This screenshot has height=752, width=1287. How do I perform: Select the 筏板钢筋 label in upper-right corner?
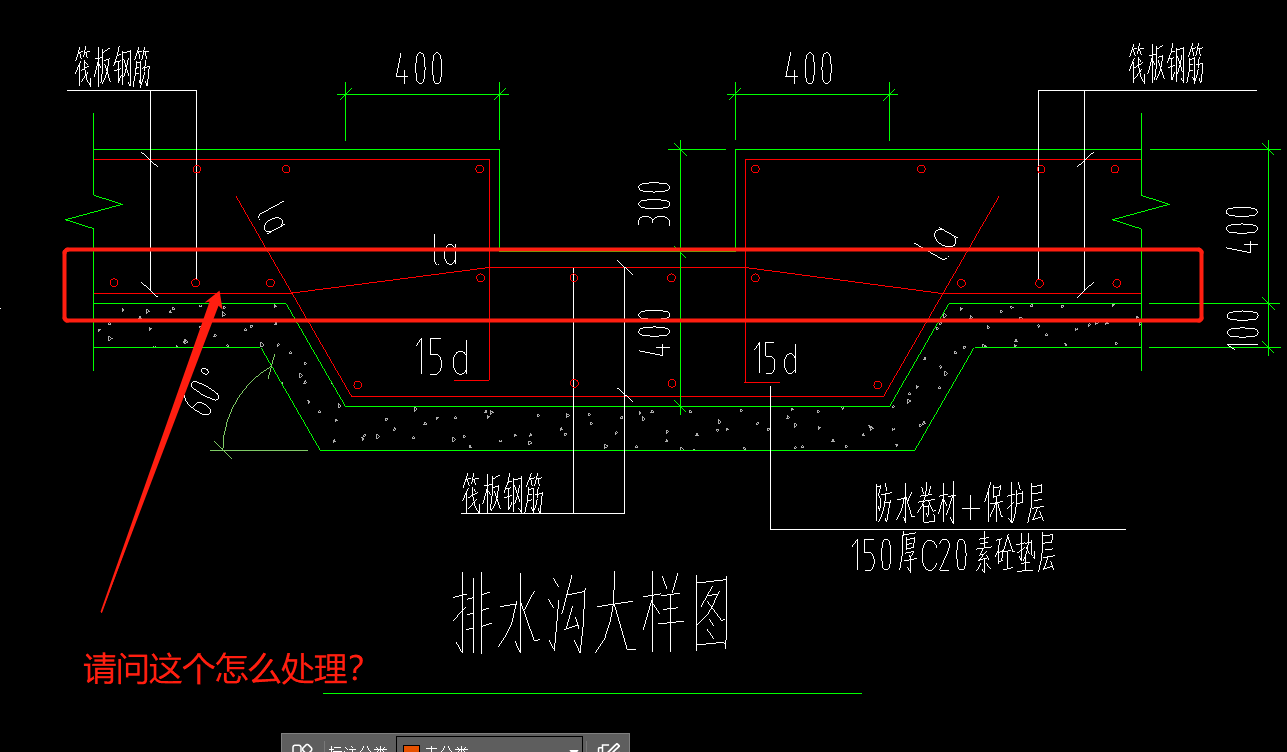[x=1165, y=65]
